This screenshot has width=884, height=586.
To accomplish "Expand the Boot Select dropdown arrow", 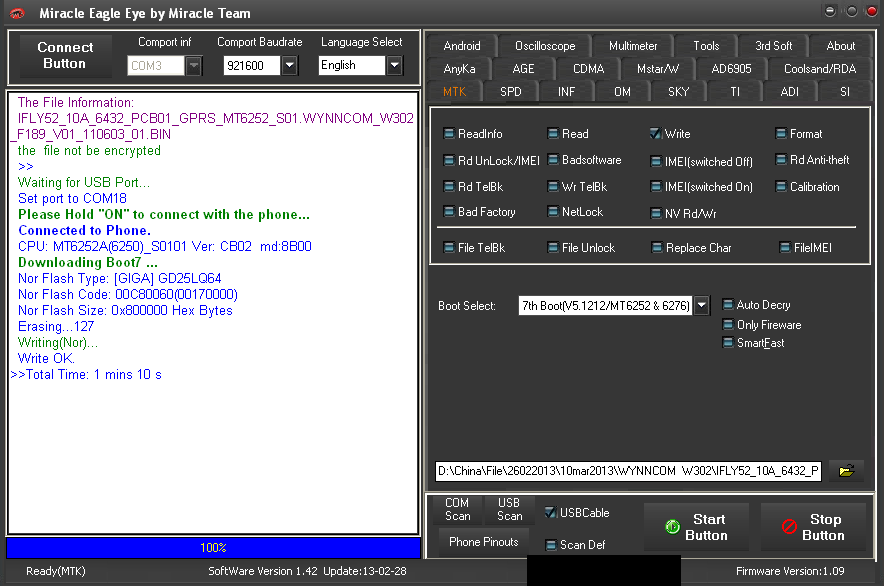I will pos(701,306).
